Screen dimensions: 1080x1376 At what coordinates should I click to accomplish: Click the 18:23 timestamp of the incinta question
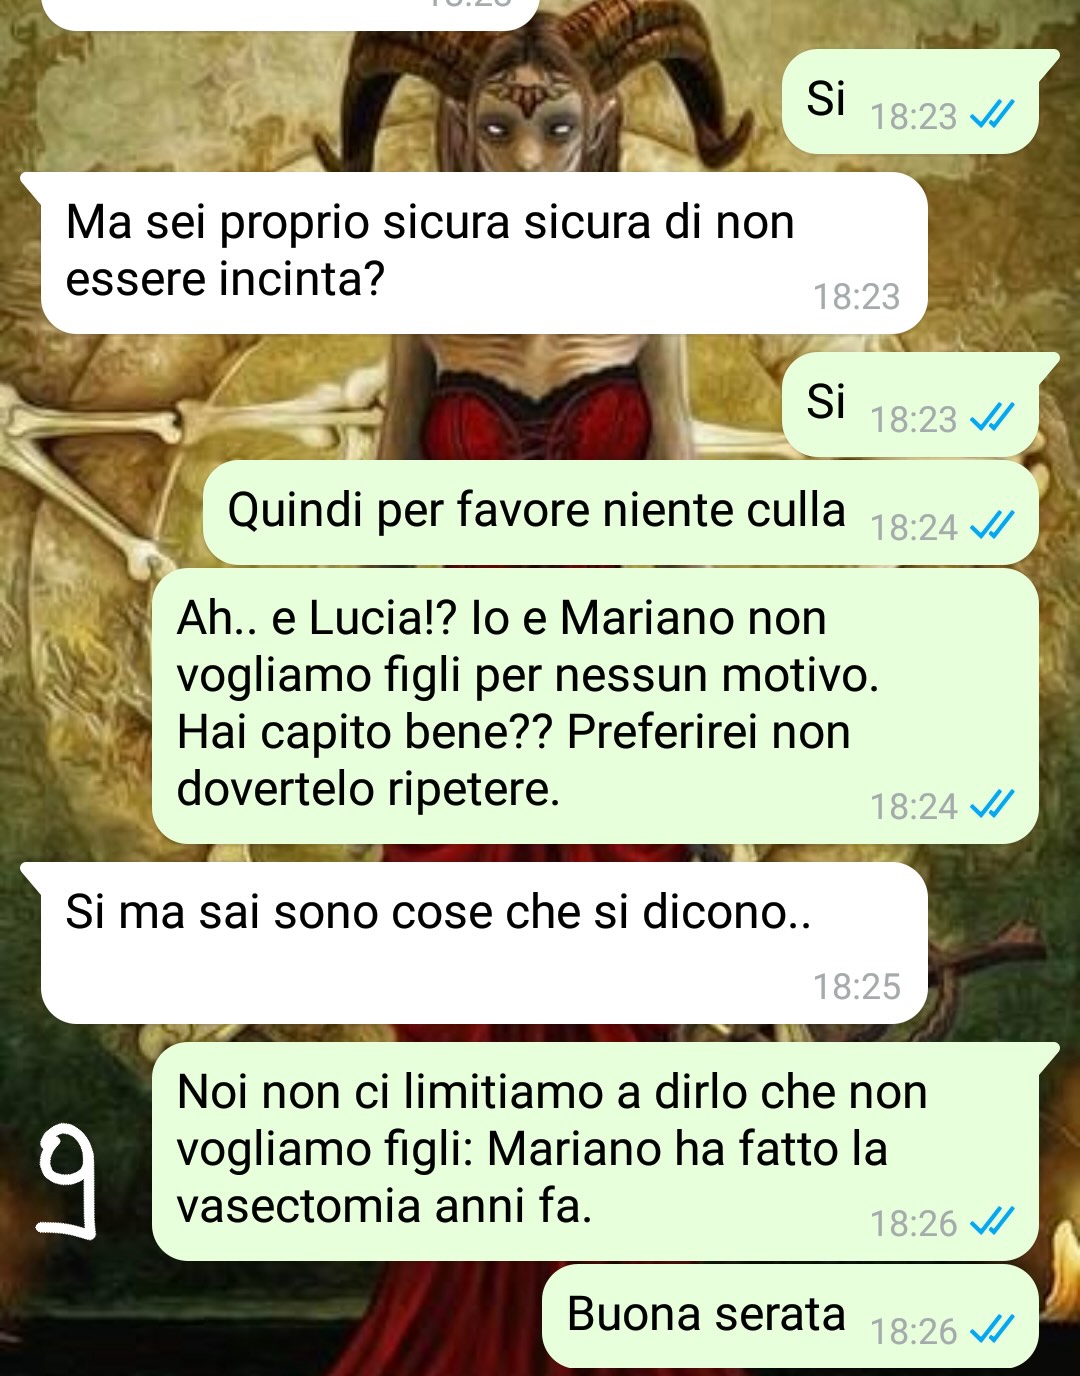(x=856, y=297)
